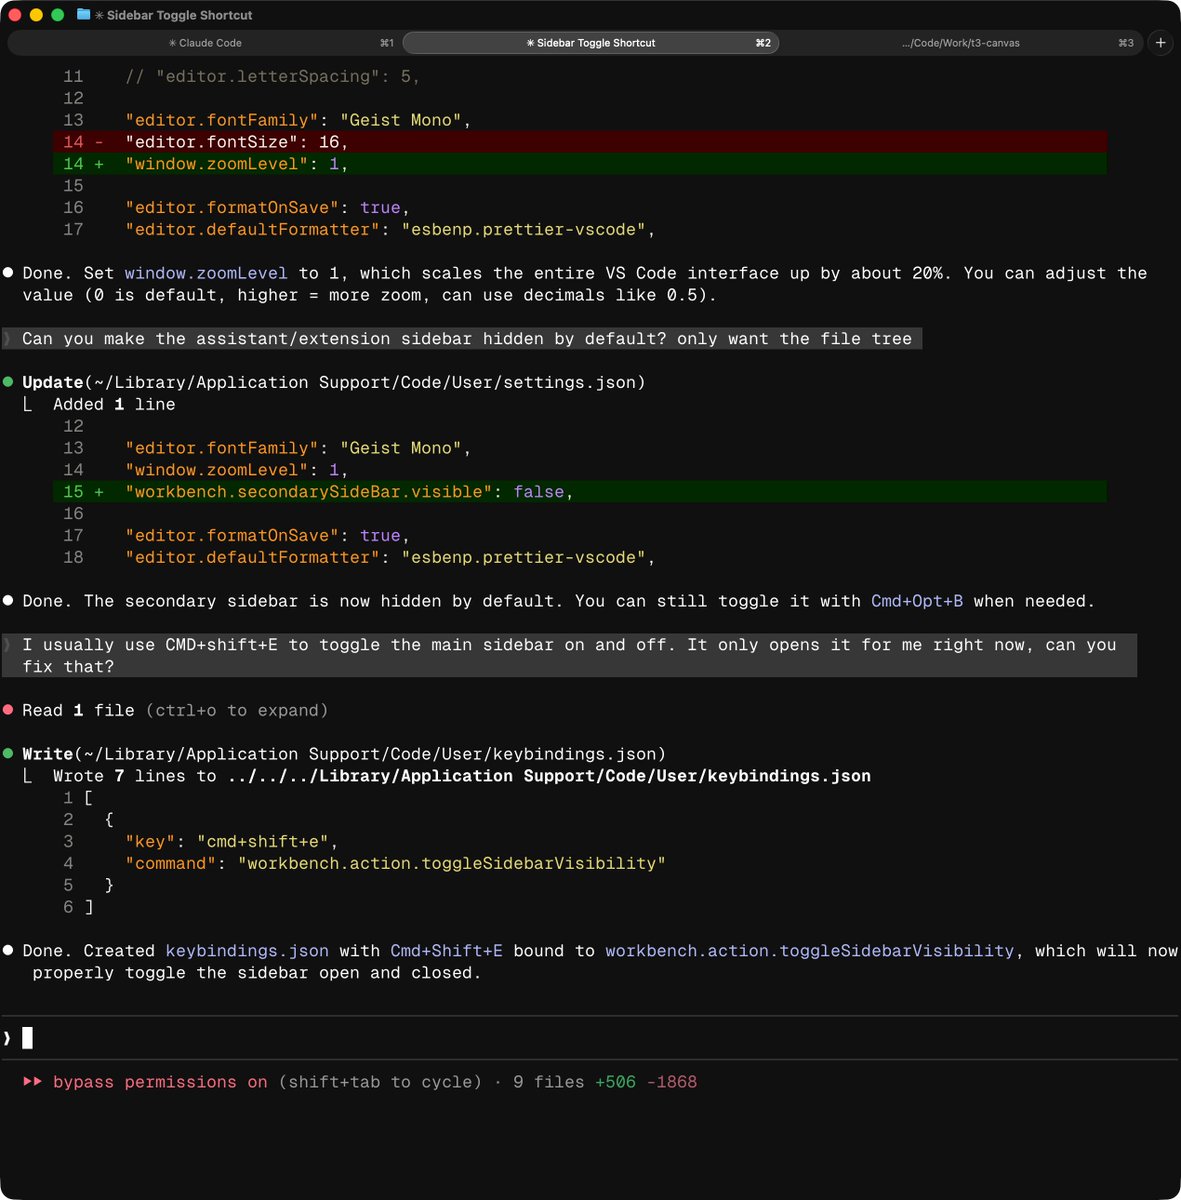Select the Sidebar Toggle Shortcut tab
This screenshot has width=1181, height=1200.
591,43
